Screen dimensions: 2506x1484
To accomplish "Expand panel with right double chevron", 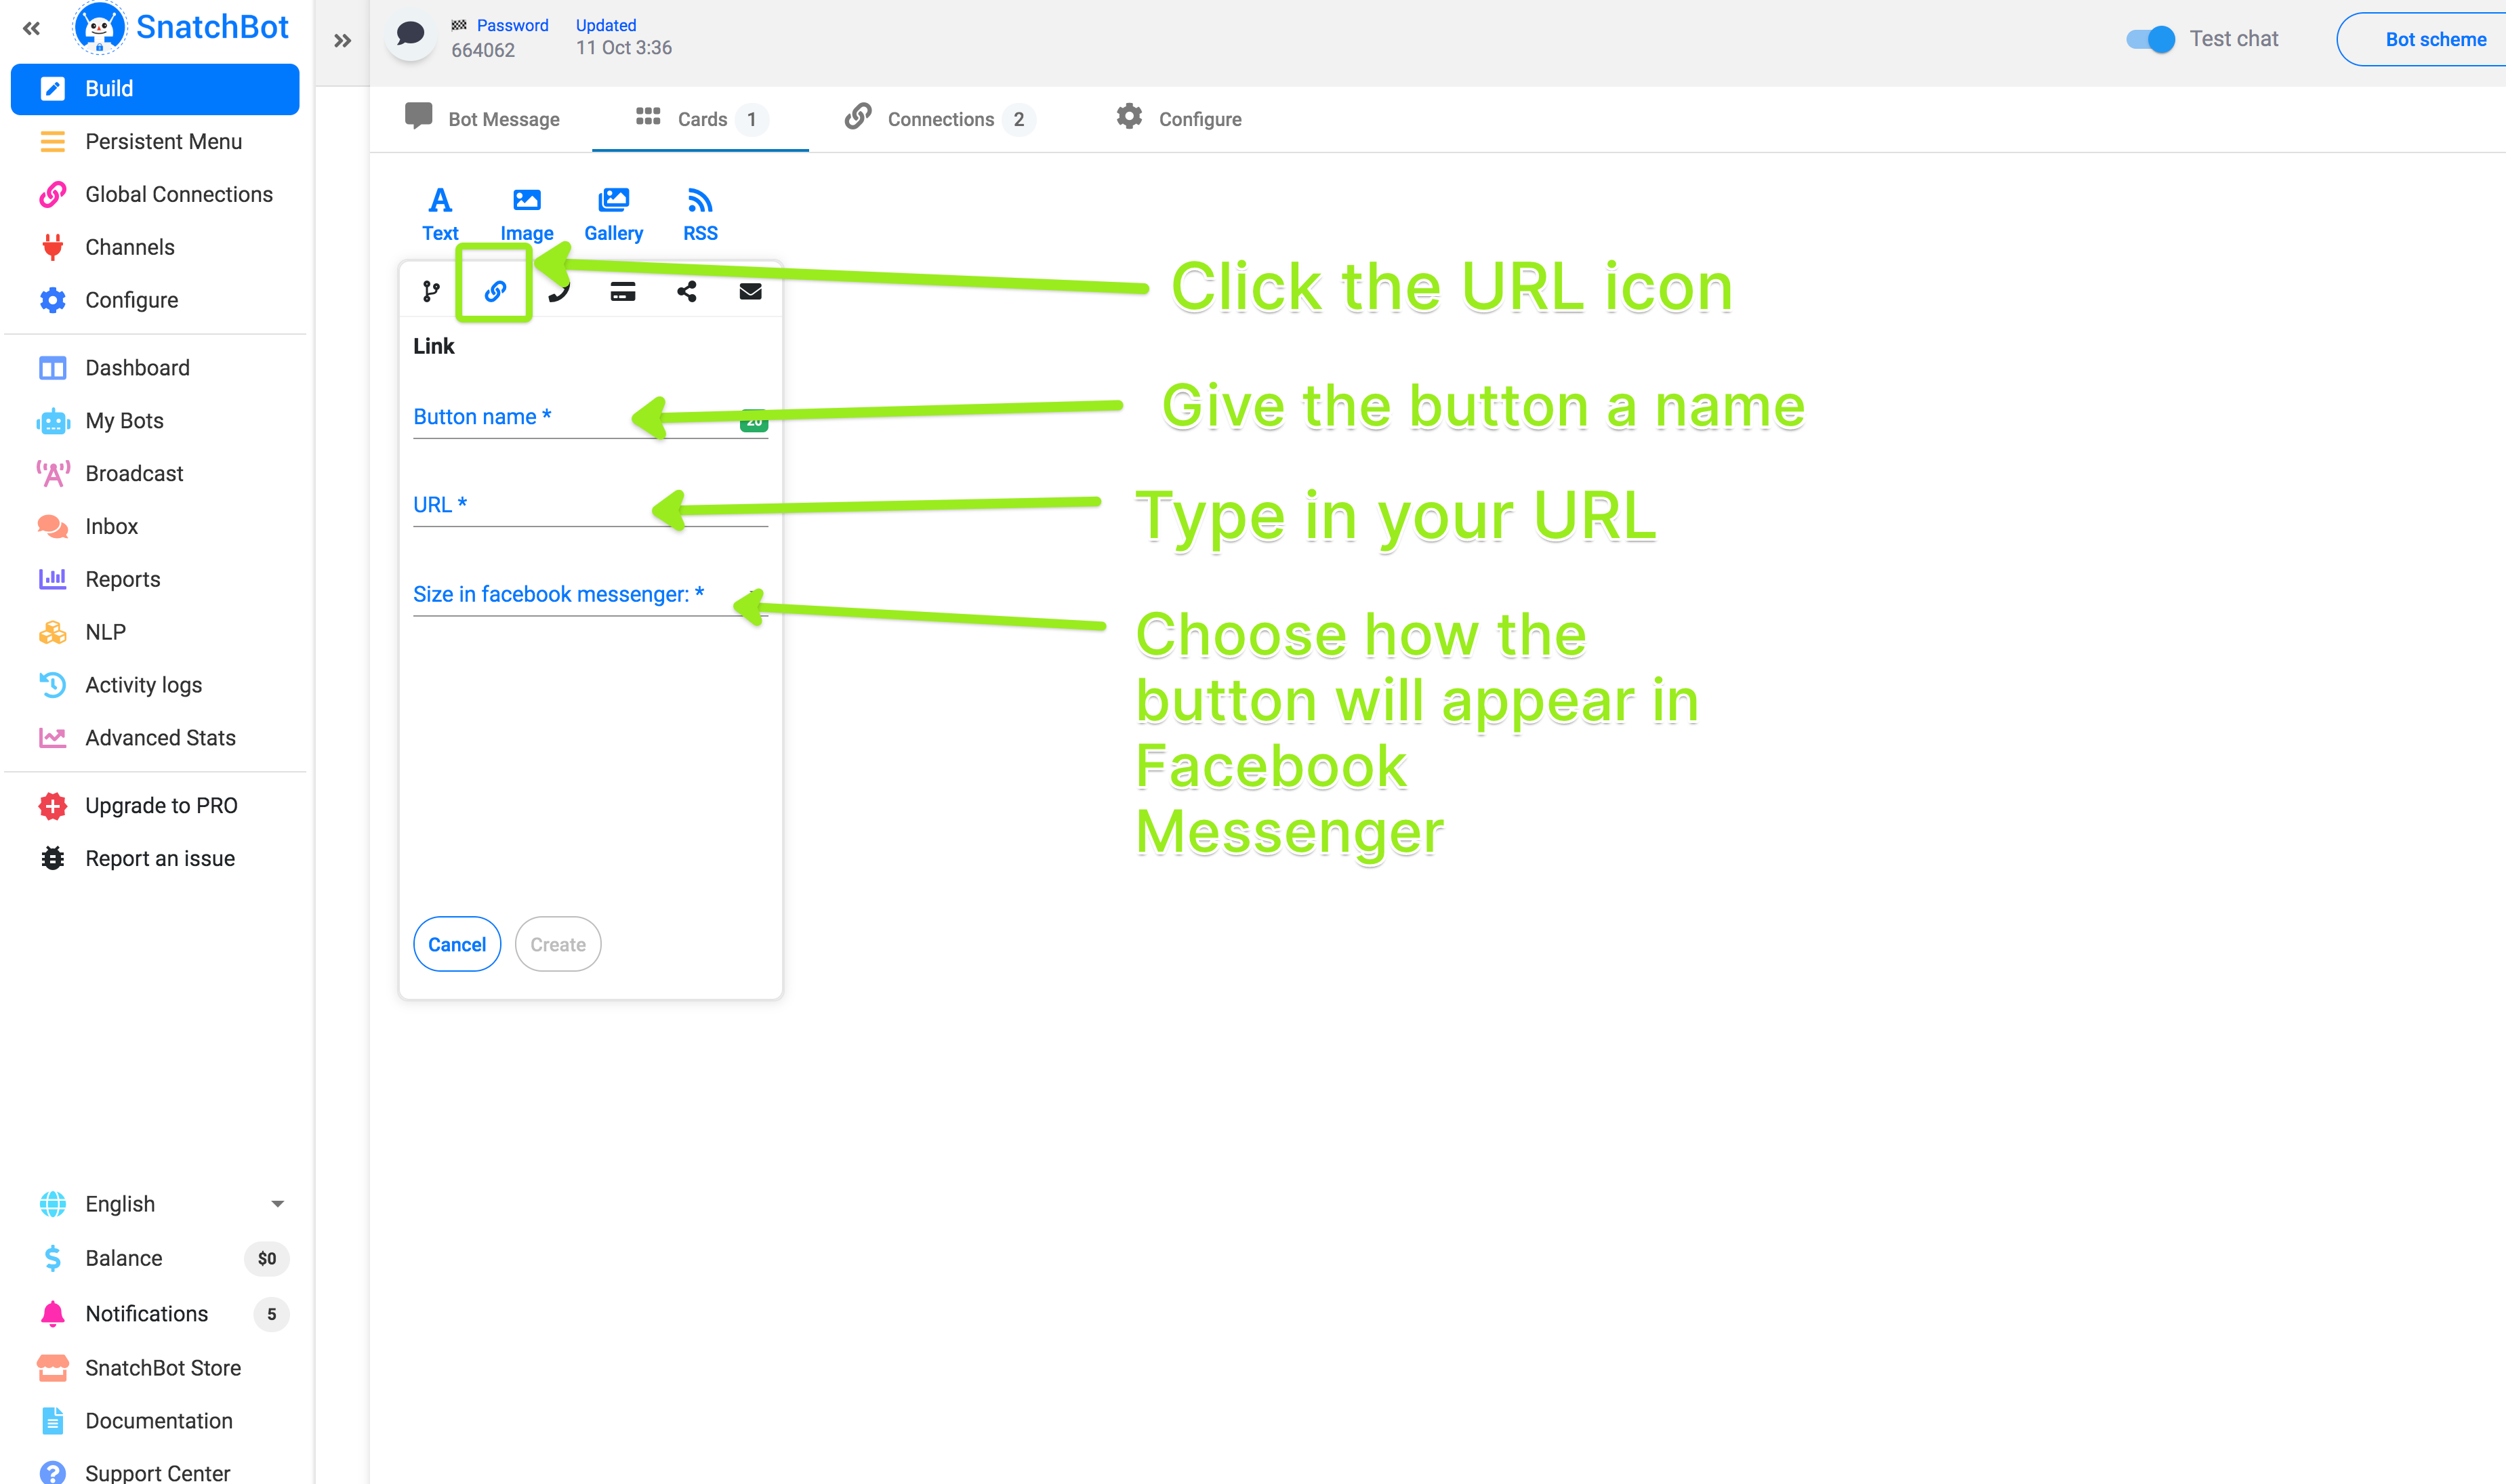I will [x=342, y=41].
